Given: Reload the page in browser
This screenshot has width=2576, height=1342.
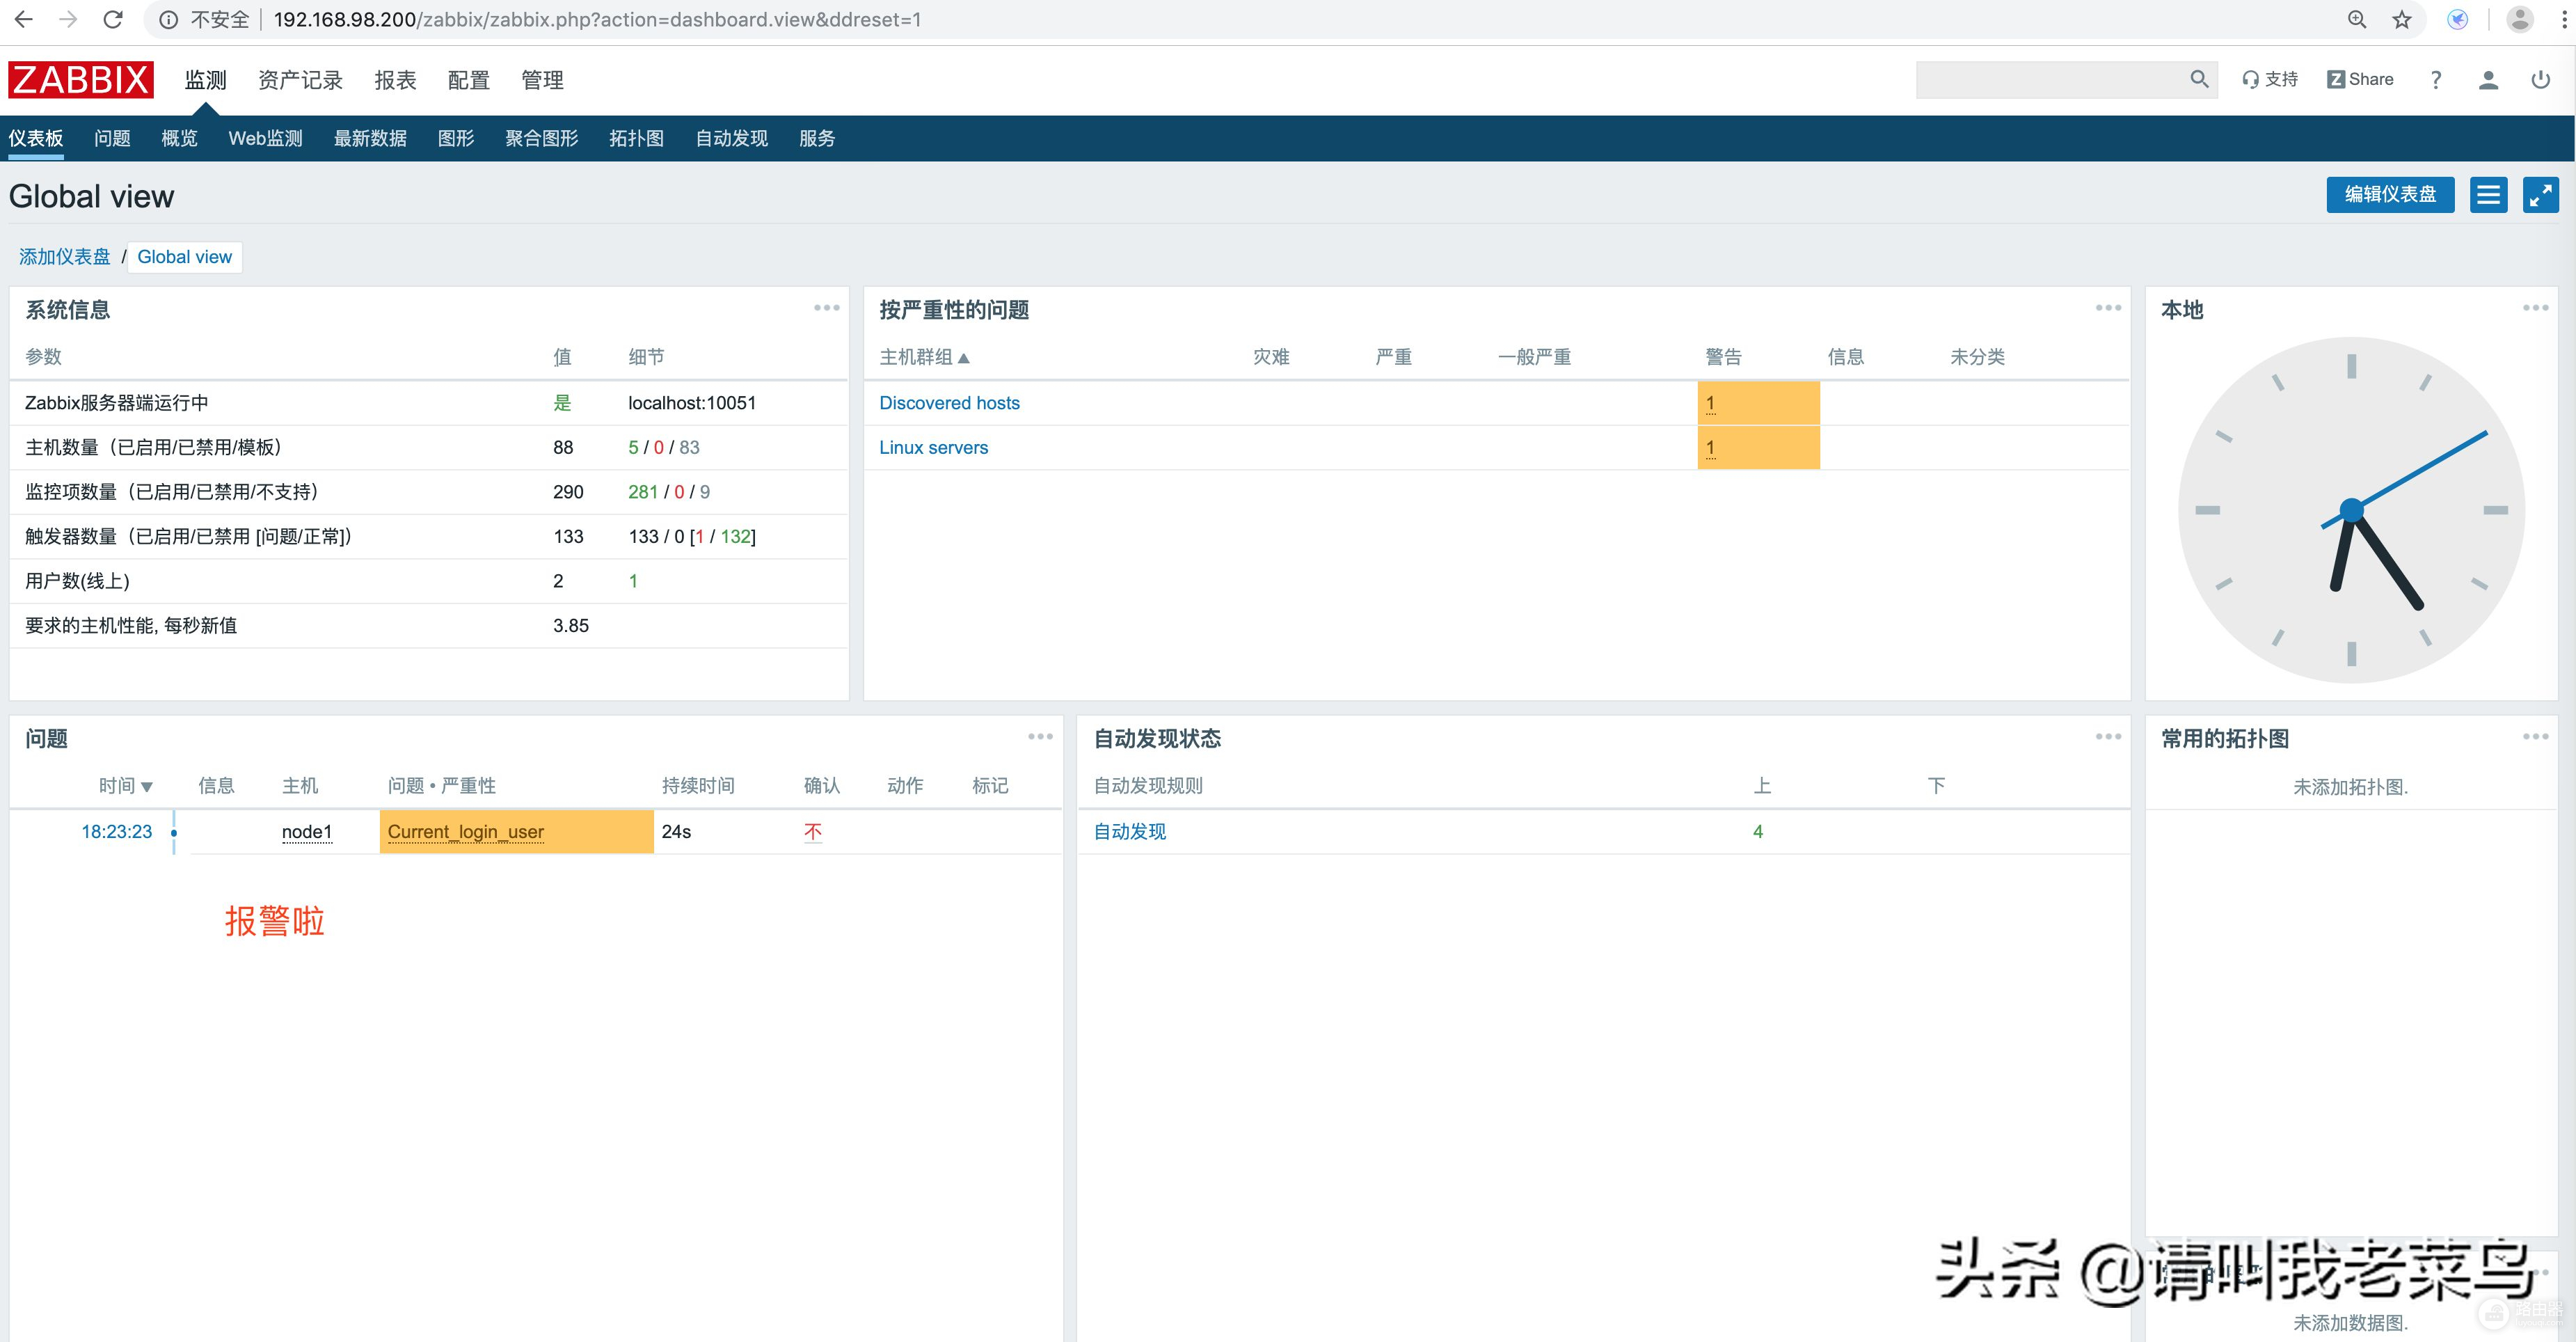Looking at the screenshot, I should tap(113, 20).
